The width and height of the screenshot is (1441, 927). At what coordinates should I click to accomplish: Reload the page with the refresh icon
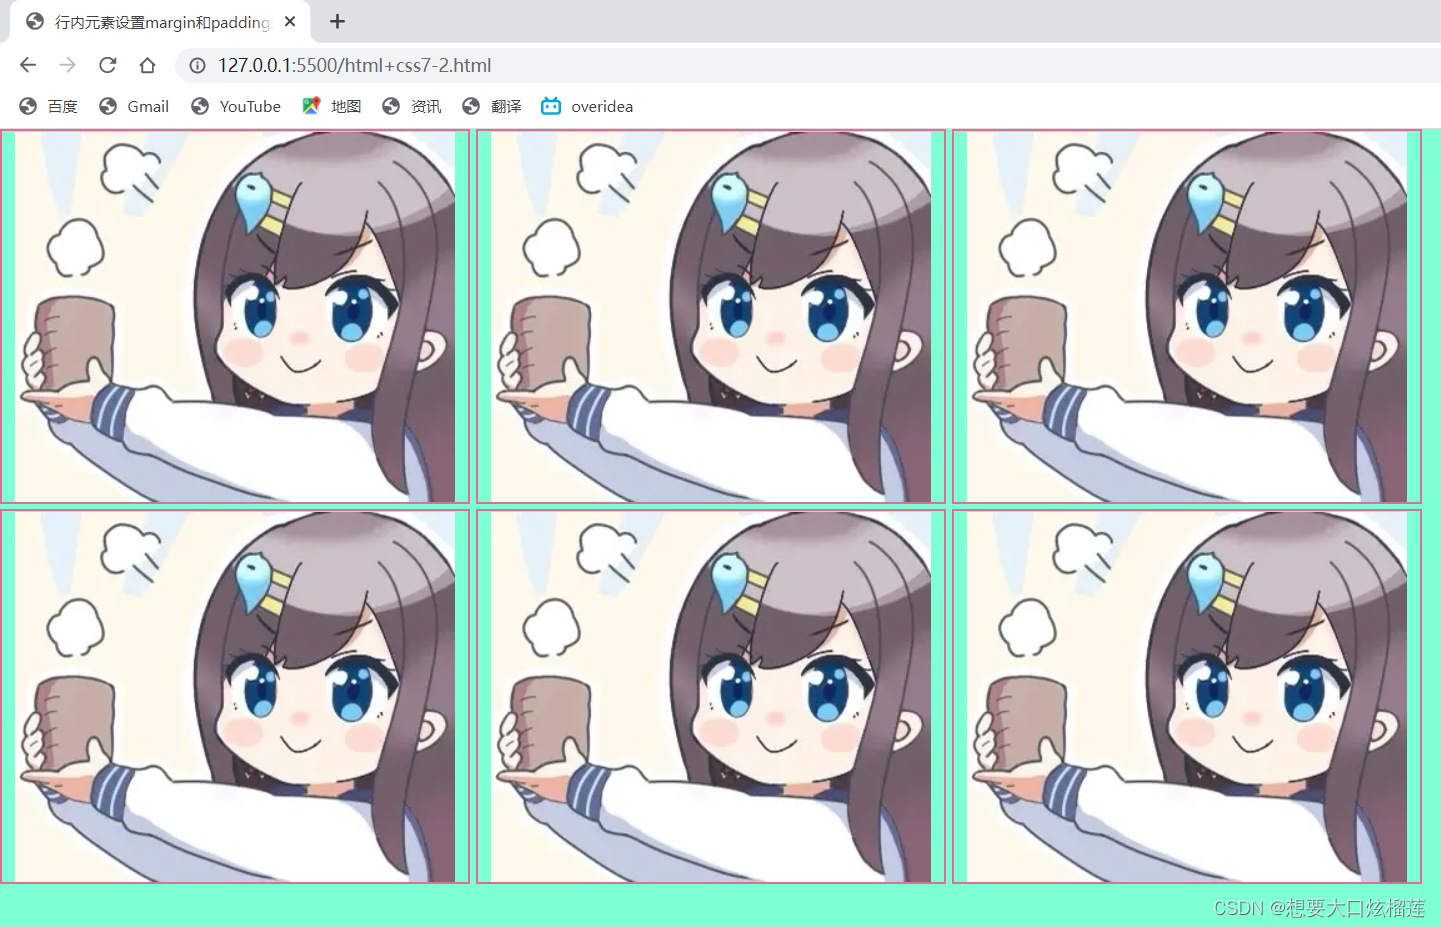point(108,65)
